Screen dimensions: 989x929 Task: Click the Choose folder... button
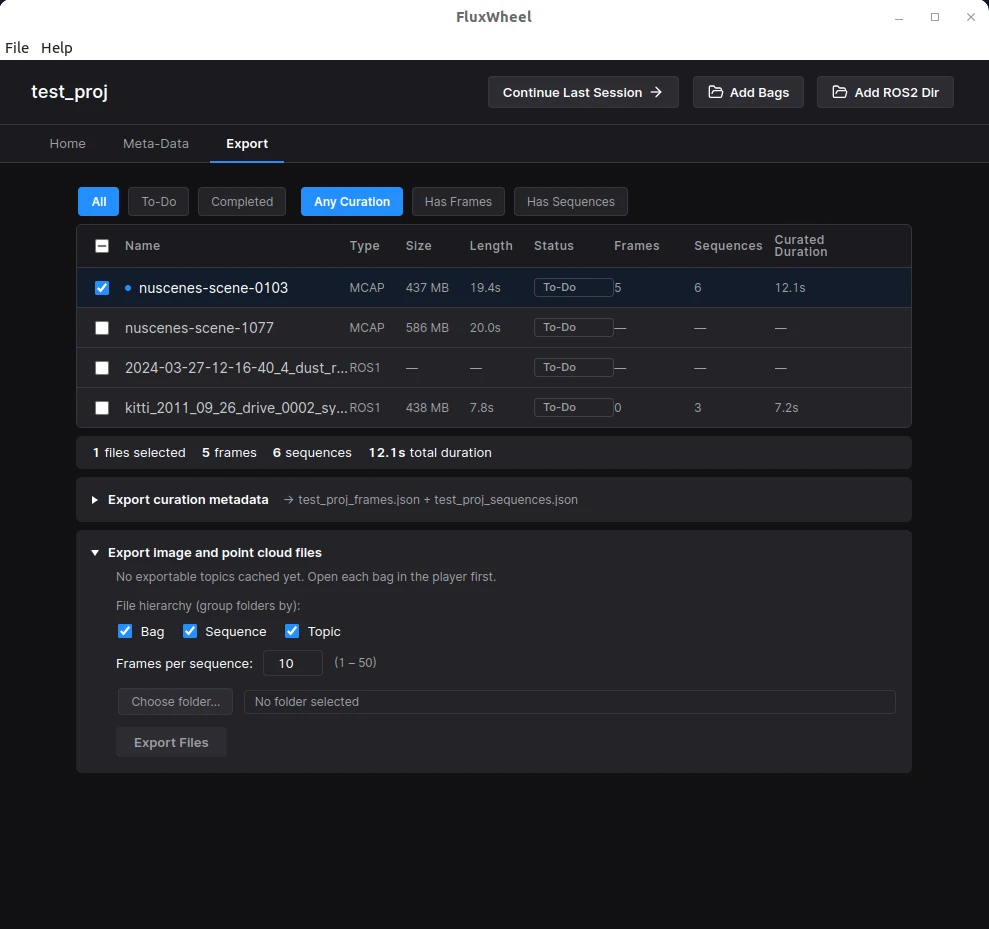[175, 702]
